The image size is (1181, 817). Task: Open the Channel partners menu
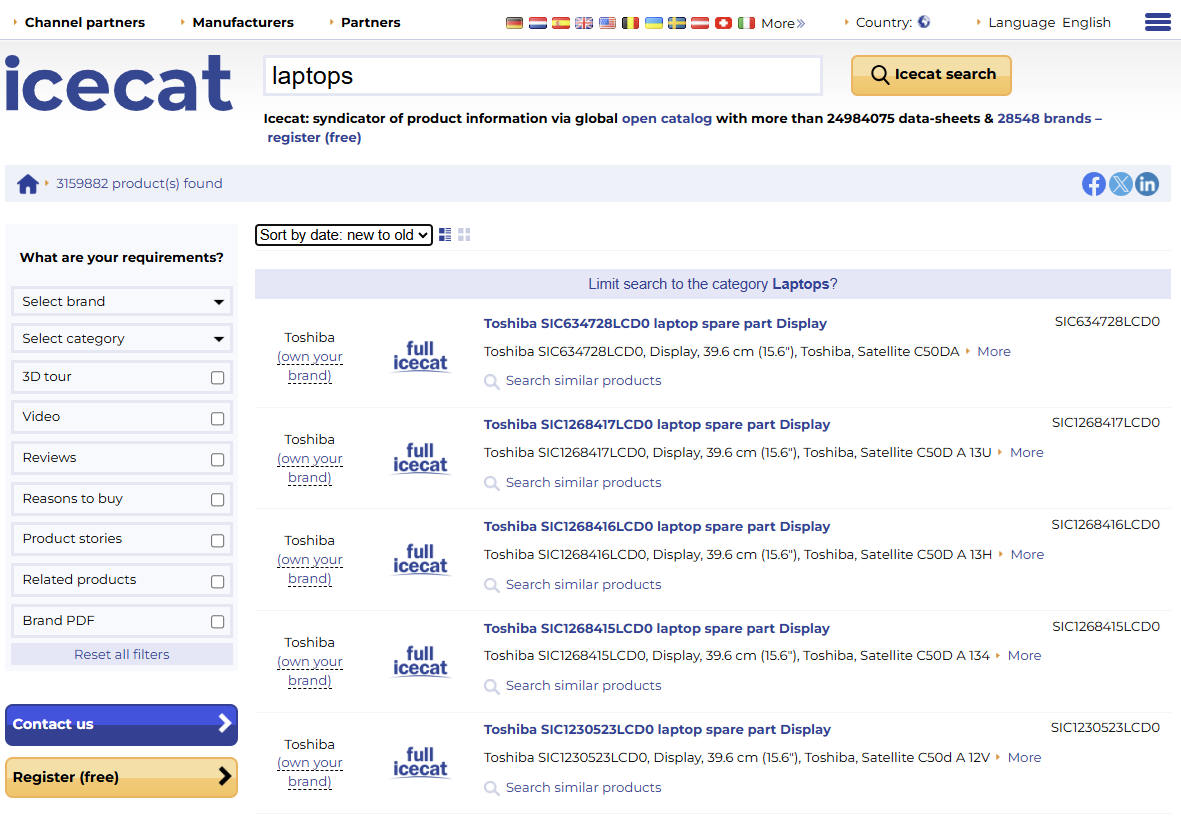(x=85, y=22)
